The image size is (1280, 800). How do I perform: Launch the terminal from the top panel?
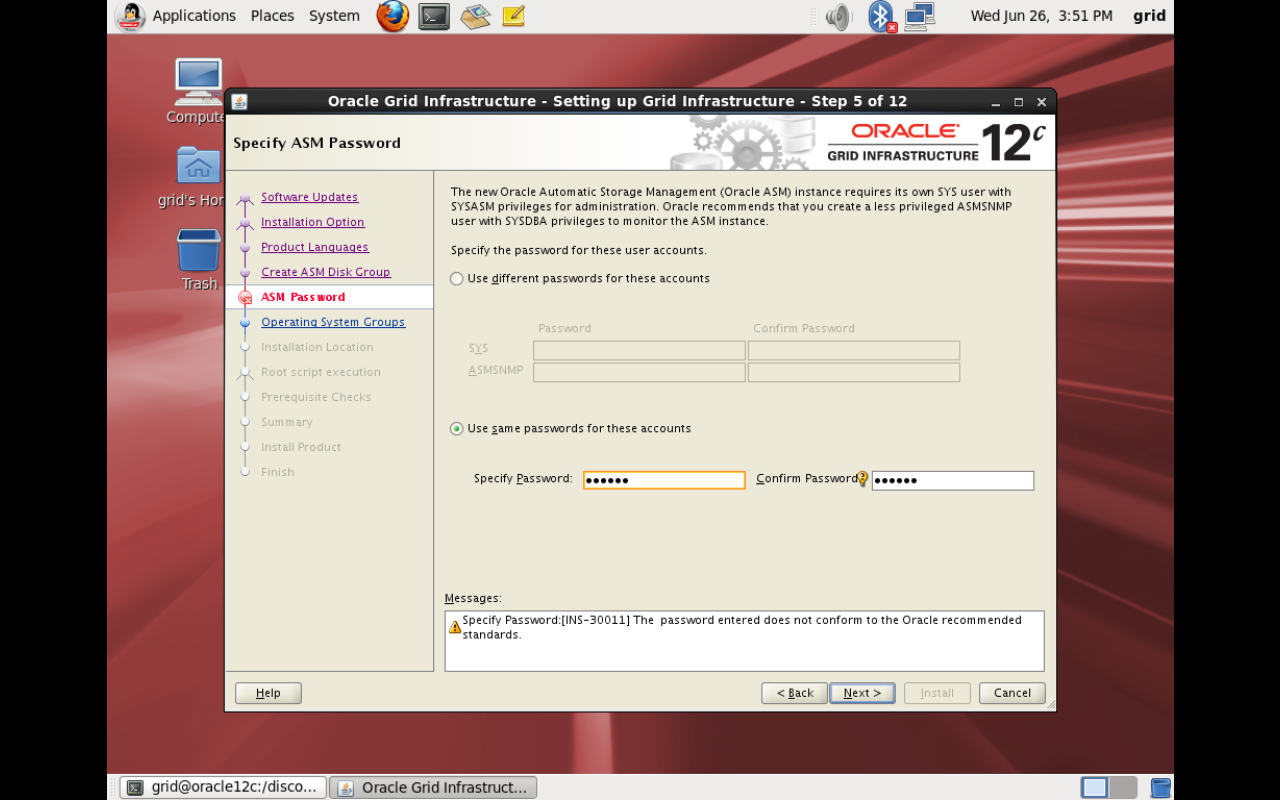434,16
